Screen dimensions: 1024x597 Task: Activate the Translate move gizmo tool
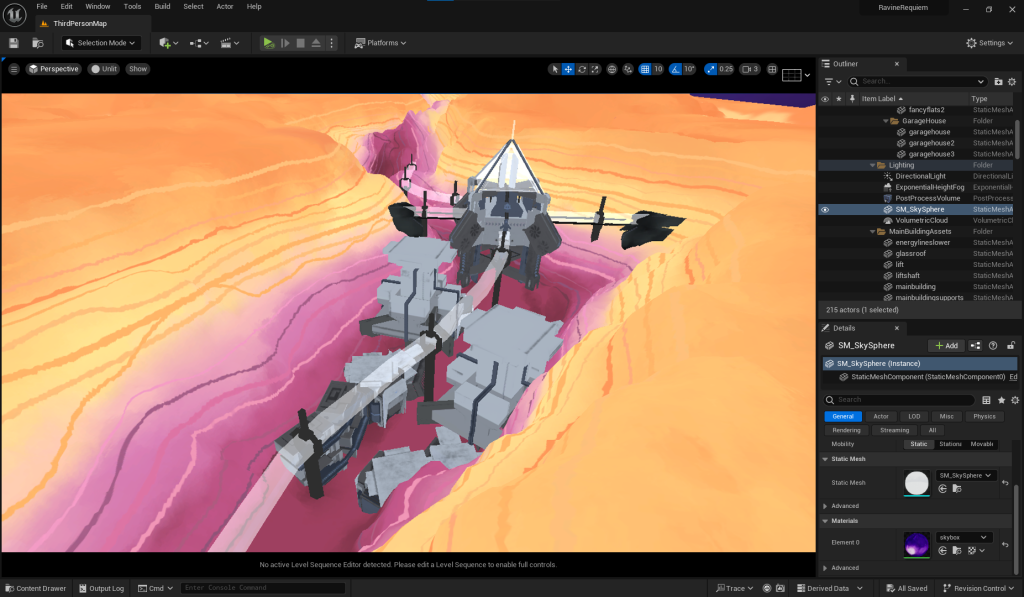[x=568, y=69]
